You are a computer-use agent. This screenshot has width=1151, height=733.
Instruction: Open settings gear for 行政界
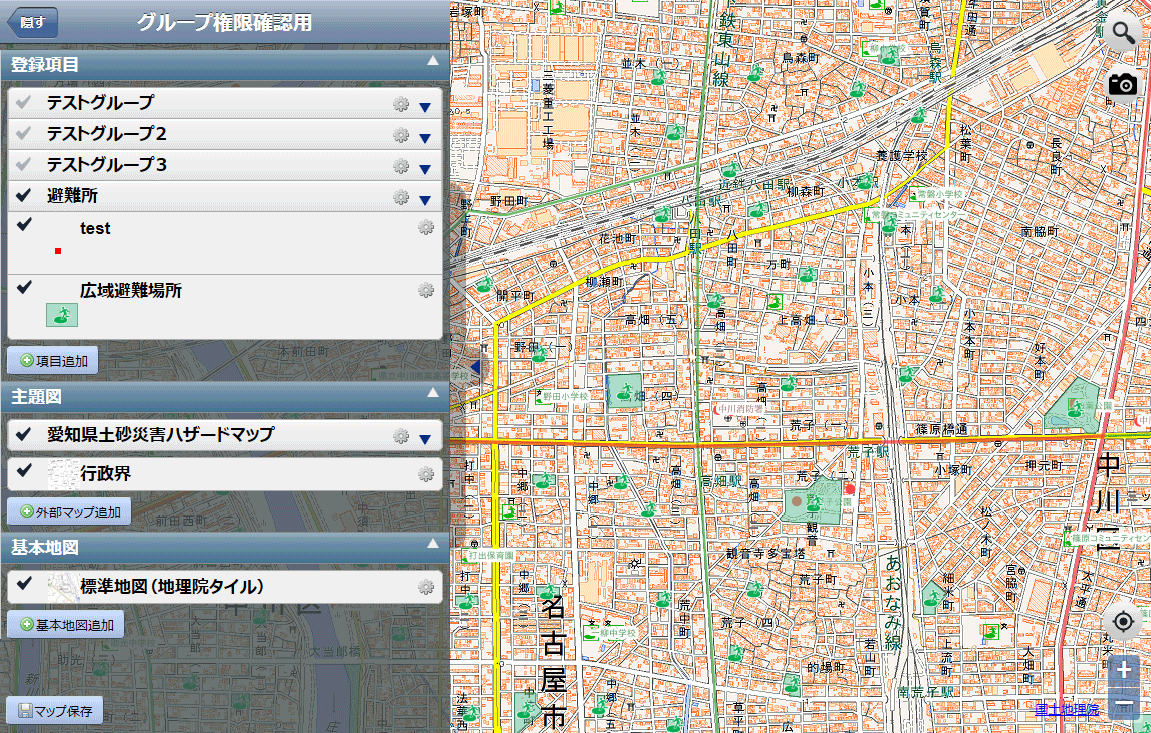point(426,474)
